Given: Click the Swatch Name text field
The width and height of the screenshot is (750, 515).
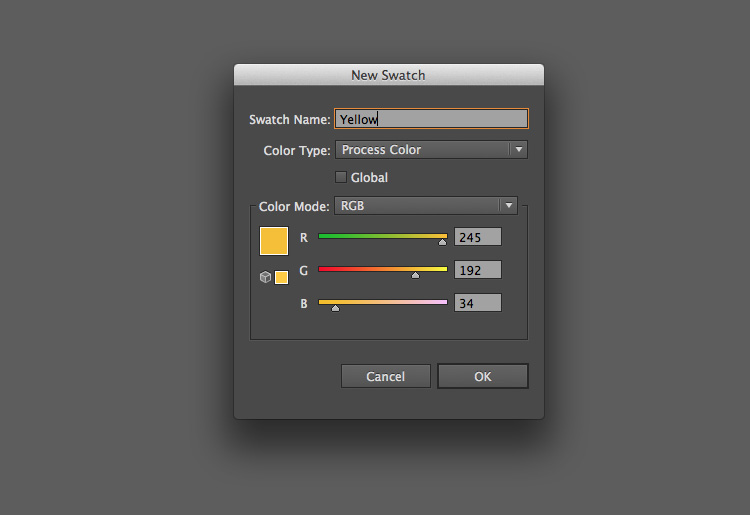Looking at the screenshot, I should [x=430, y=119].
